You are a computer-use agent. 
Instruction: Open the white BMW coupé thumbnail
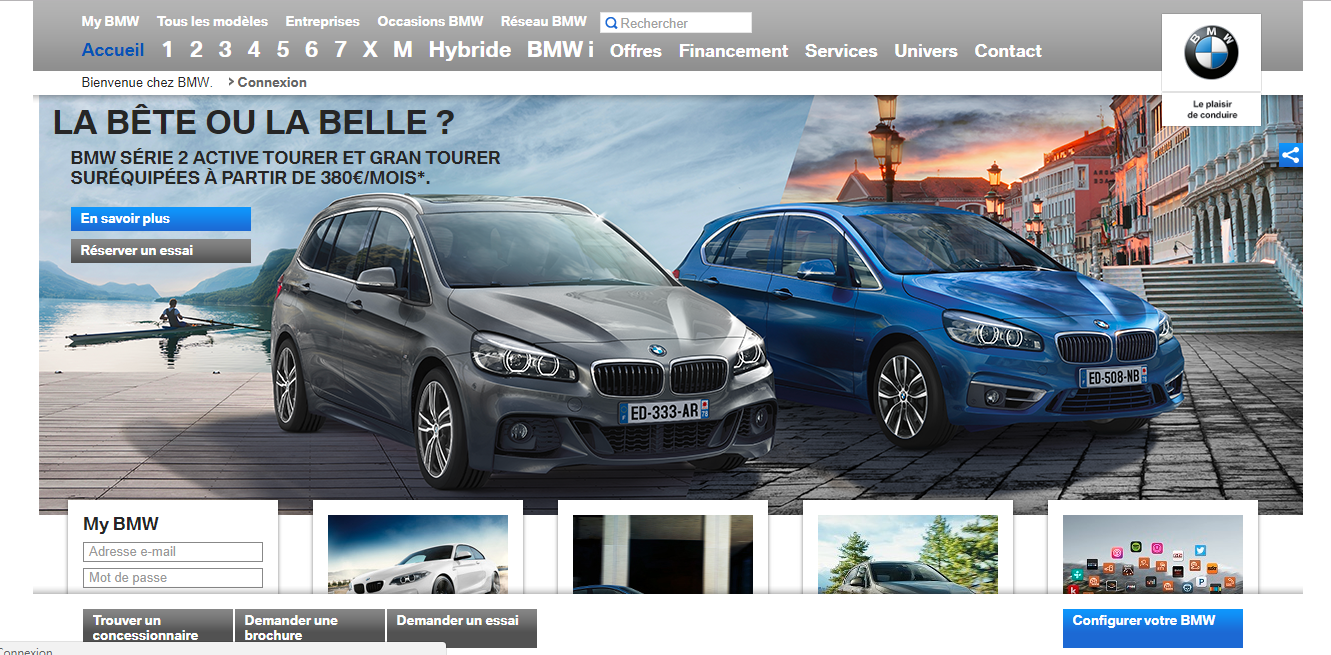coord(418,554)
